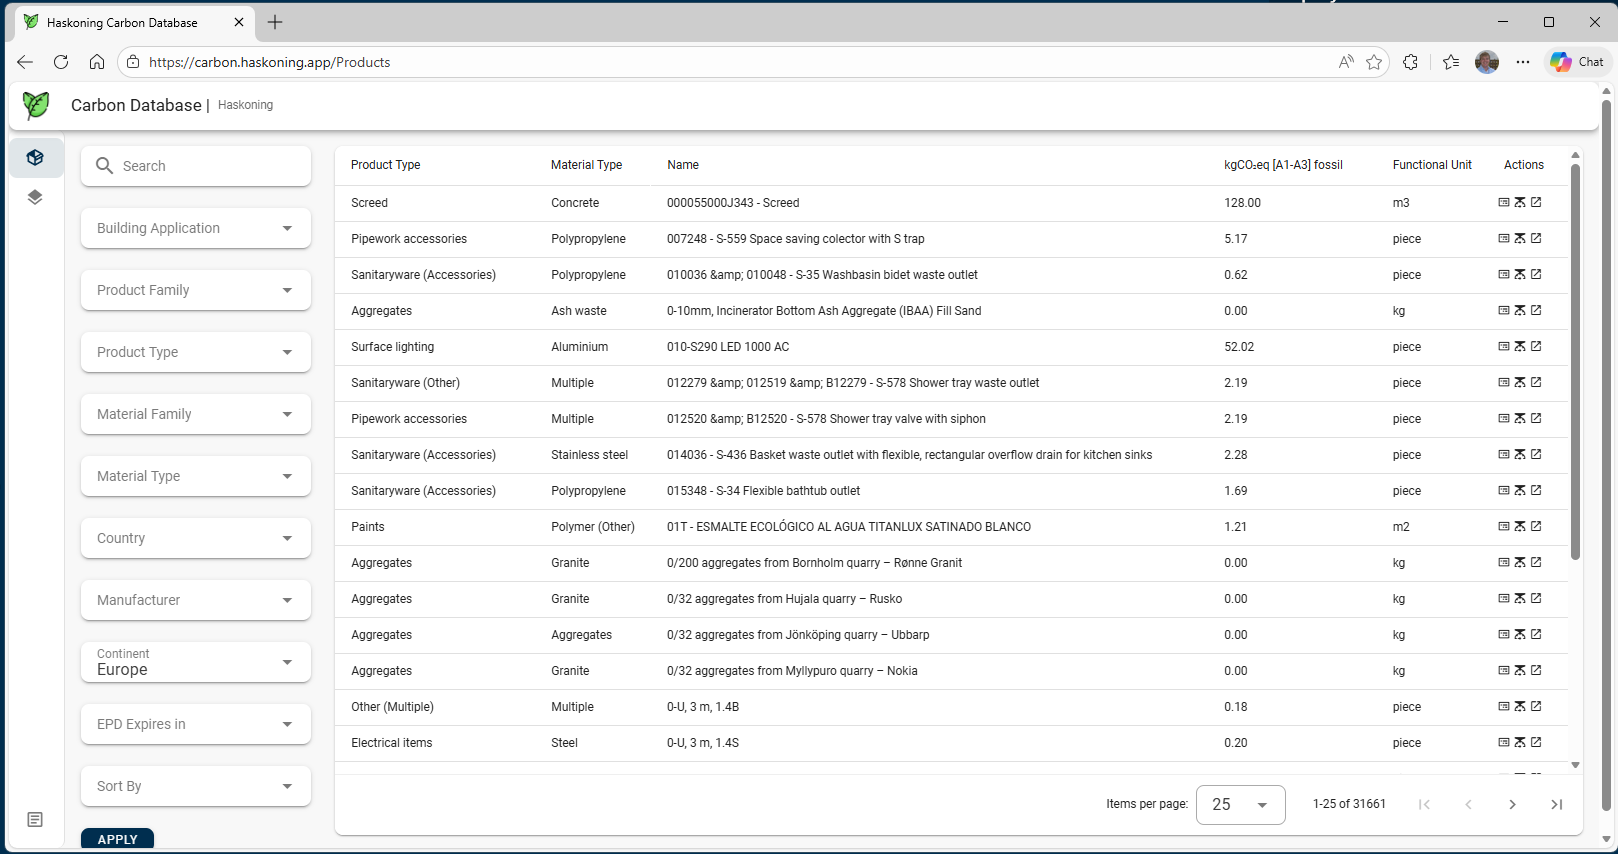
Task: Open Copilot Chat in browser toolbar
Action: pos(1577,62)
